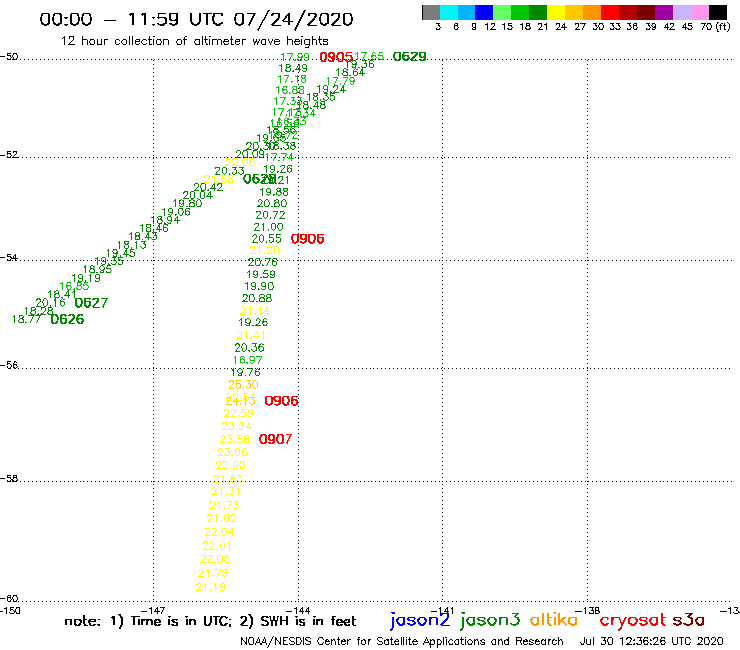Pick the pink swatch in the color bar
The image size is (740, 650).
[x=700, y=12]
